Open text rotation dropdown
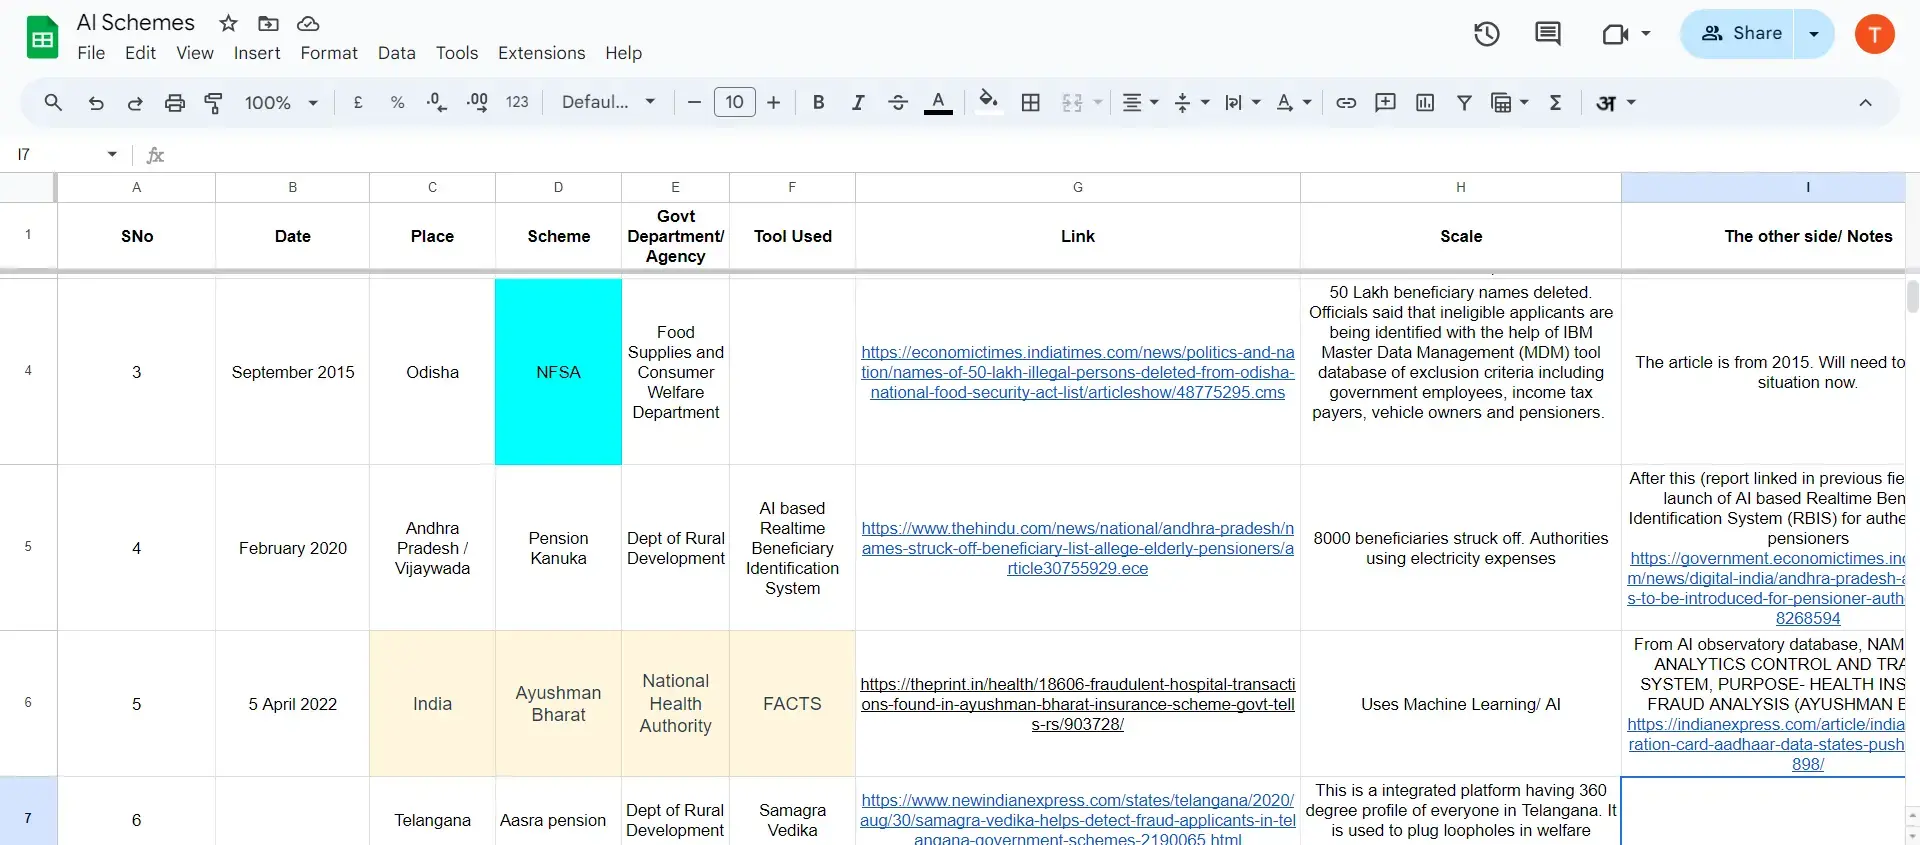 (1293, 102)
